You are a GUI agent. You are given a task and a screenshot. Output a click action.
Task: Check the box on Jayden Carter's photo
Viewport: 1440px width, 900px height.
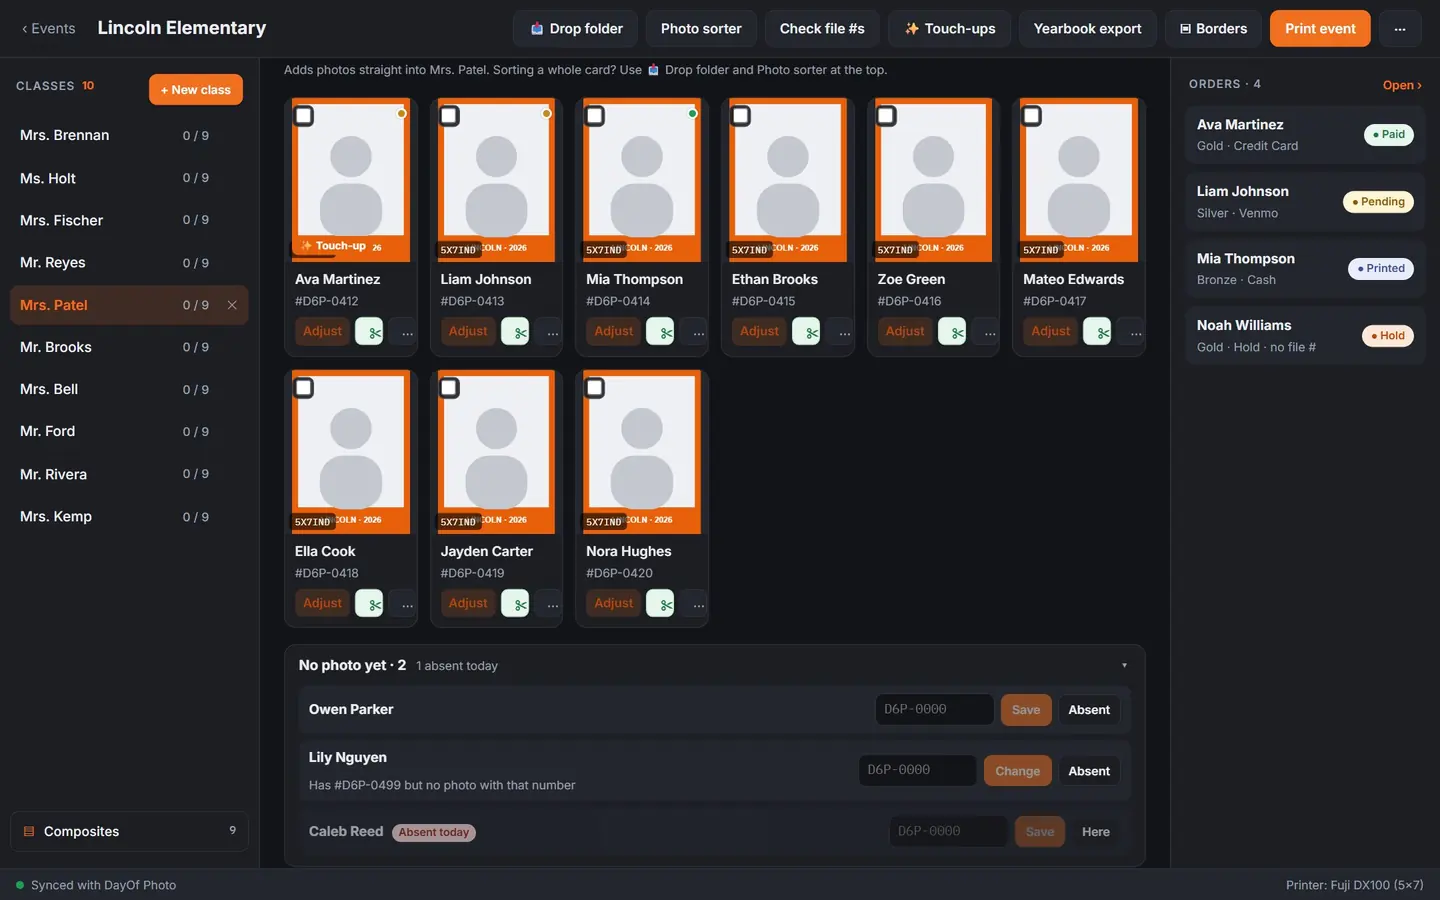(450, 388)
